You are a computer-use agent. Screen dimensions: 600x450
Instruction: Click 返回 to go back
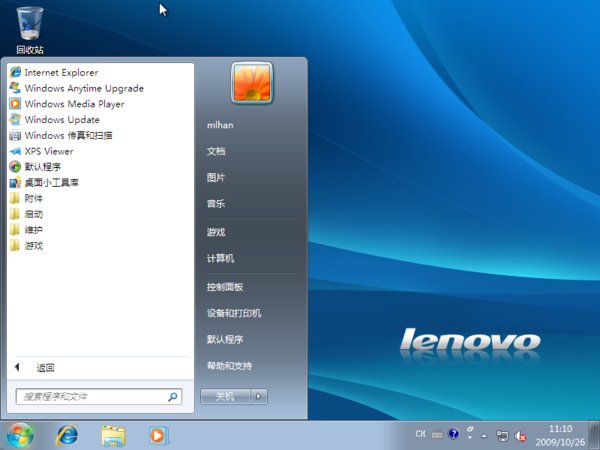click(45, 368)
